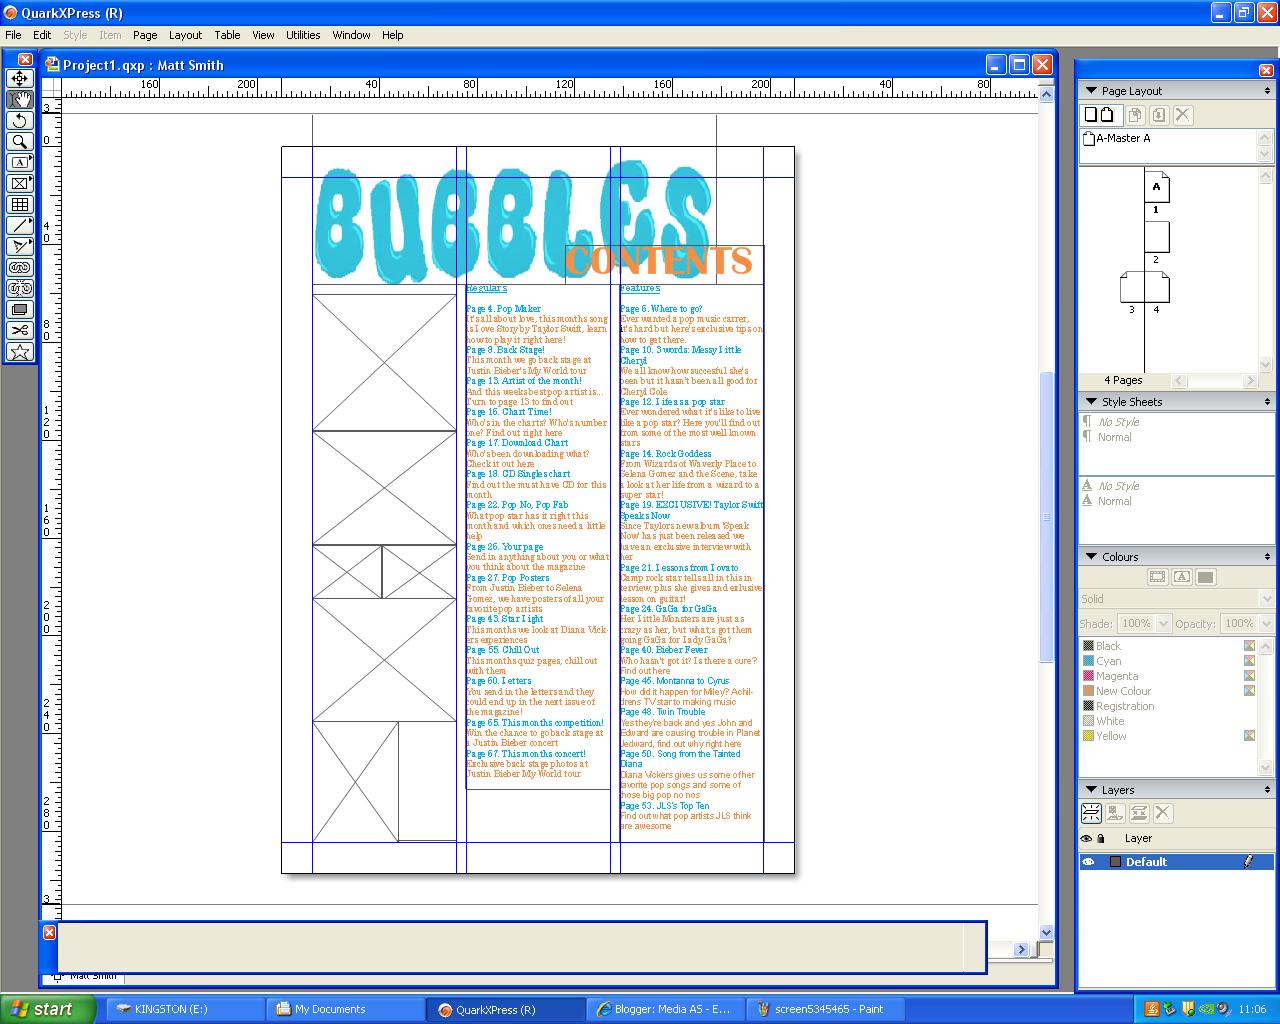Open the Table menu
Screen dimensions: 1280x1024
click(x=227, y=35)
